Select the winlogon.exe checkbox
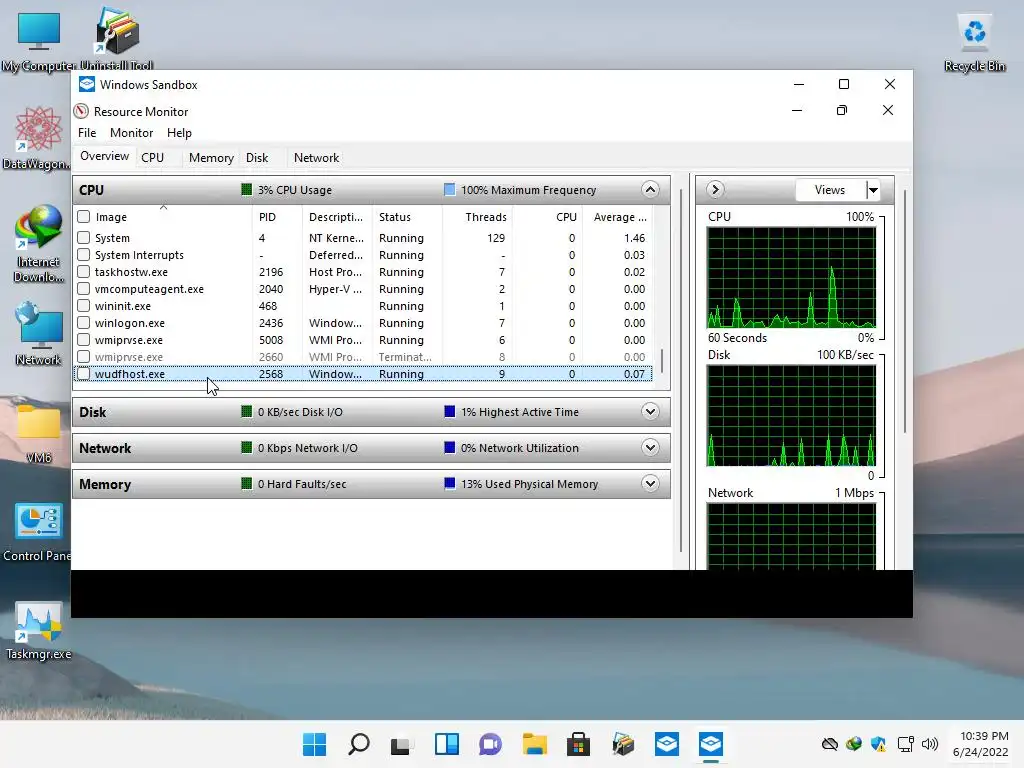Viewport: 1024px width, 768px height. coord(84,323)
